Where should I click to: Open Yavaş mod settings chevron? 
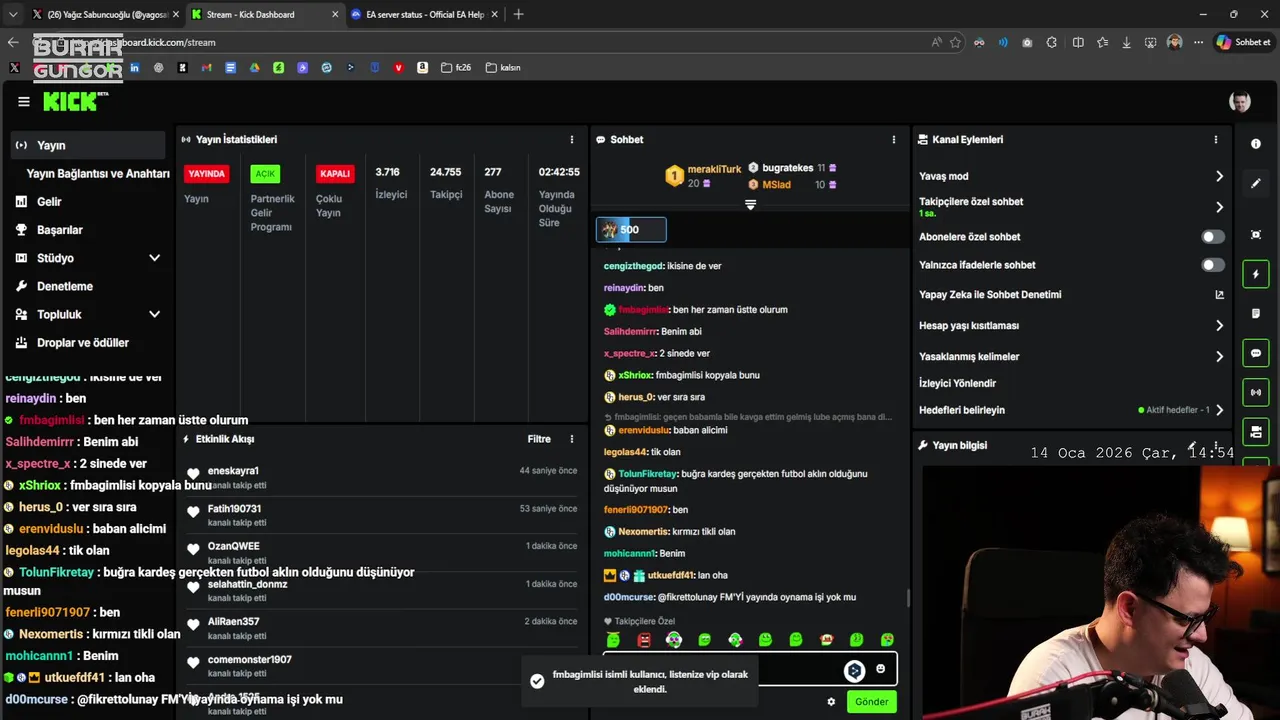1219,176
